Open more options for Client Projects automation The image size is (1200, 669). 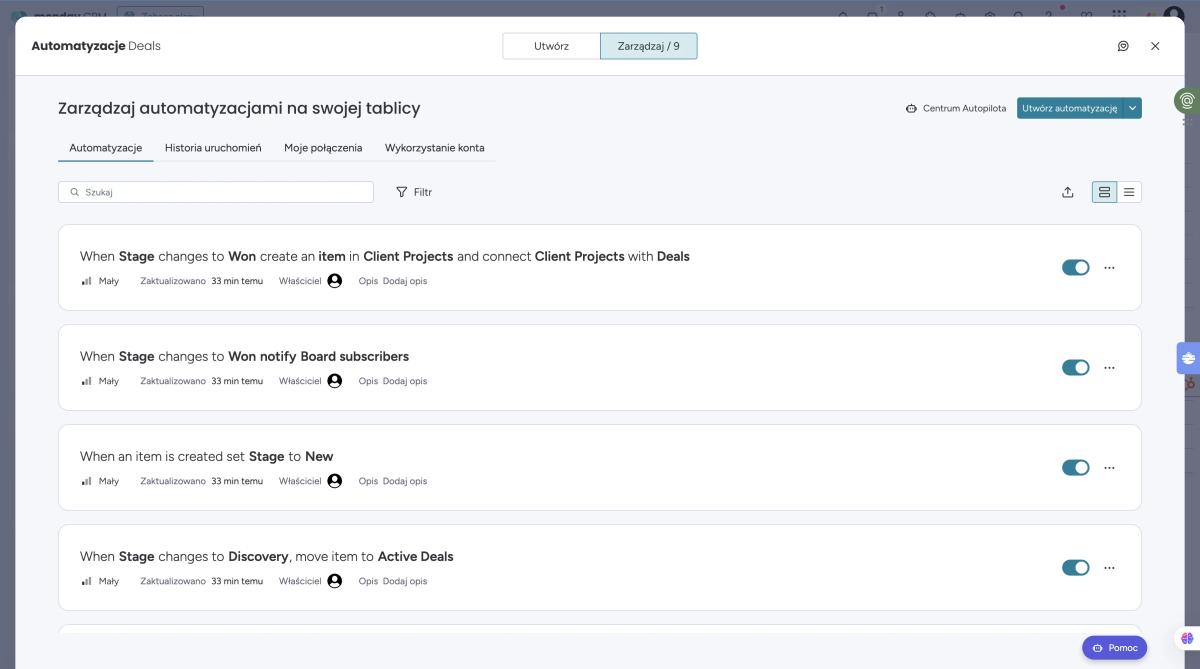click(1109, 267)
